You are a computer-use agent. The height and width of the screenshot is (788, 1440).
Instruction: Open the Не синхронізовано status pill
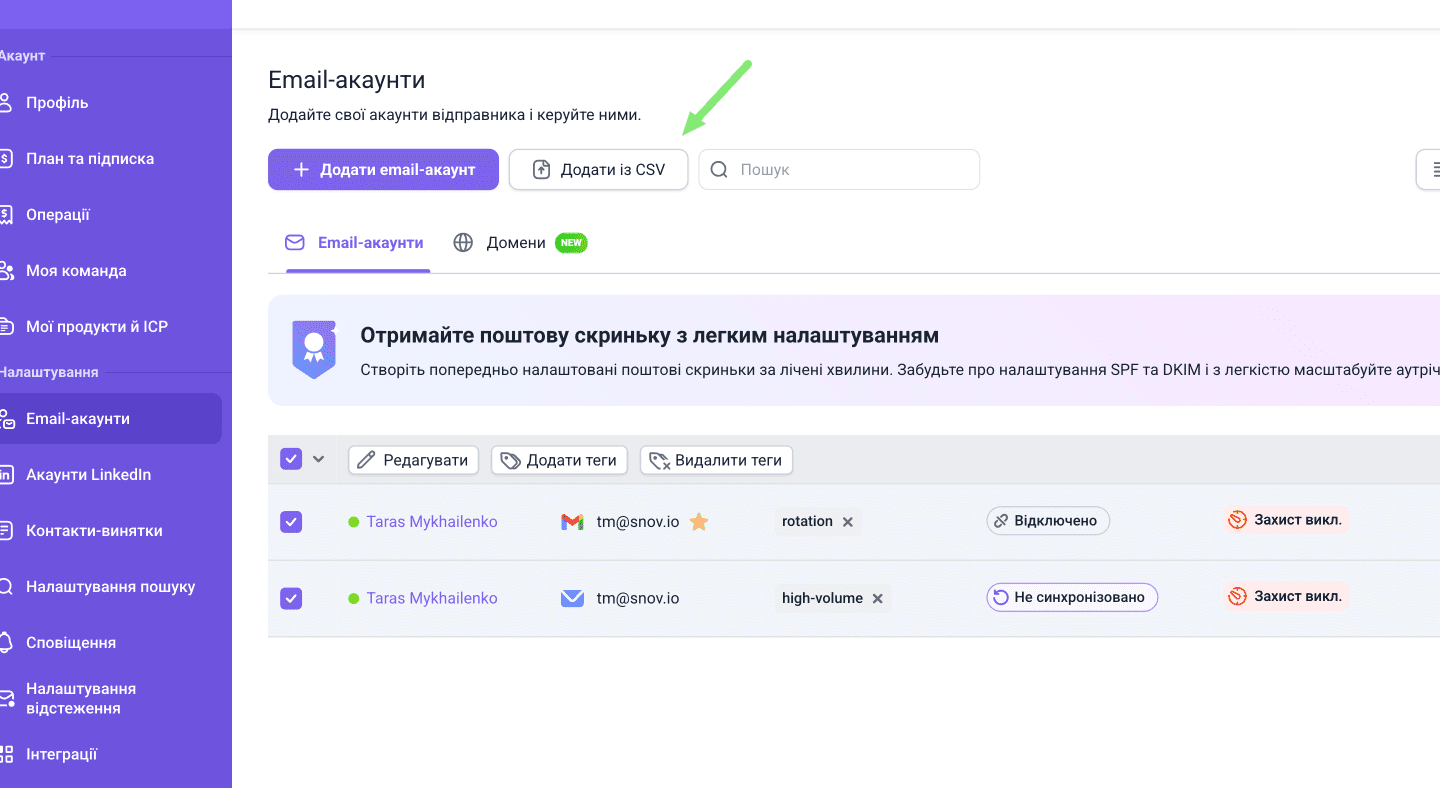1071,598
